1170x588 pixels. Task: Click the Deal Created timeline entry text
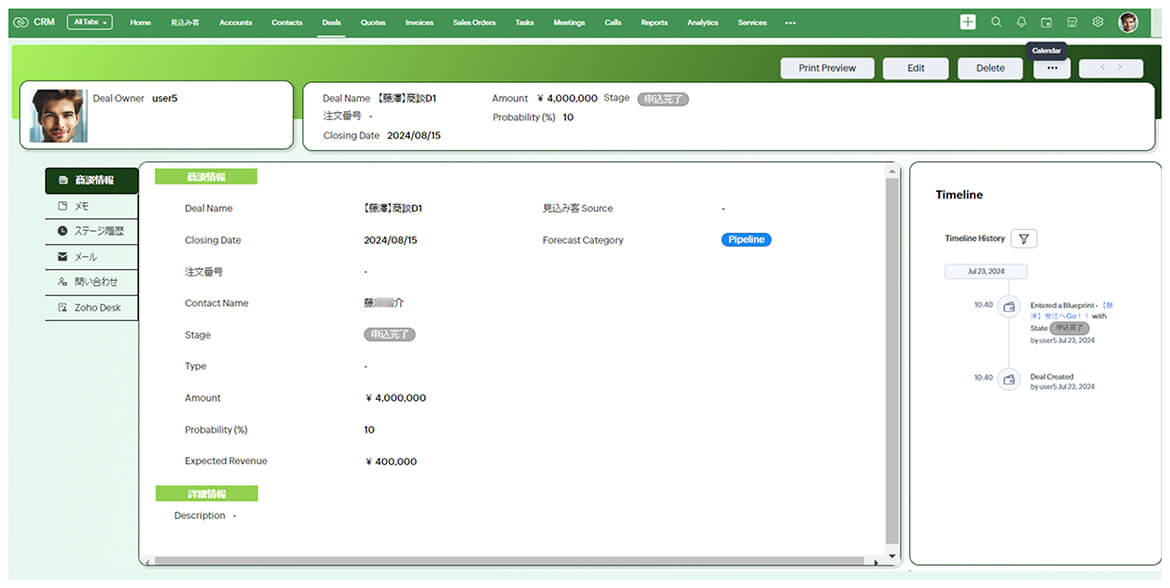pyautogui.click(x=1052, y=377)
